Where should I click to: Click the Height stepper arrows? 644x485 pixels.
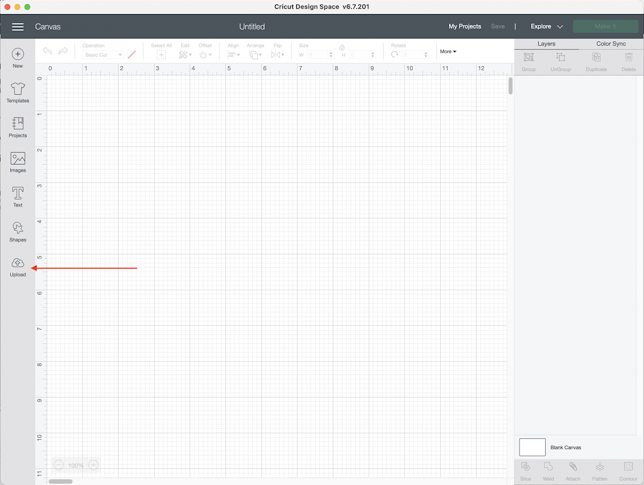(373, 55)
